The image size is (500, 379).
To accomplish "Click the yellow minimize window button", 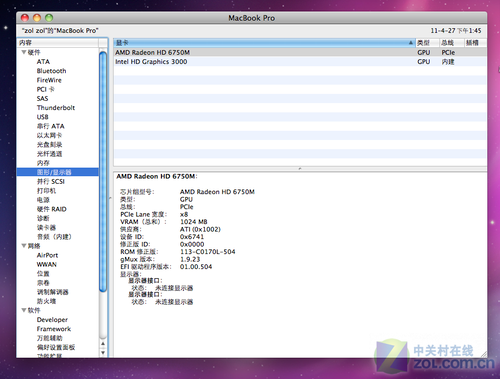I will tap(37, 18).
